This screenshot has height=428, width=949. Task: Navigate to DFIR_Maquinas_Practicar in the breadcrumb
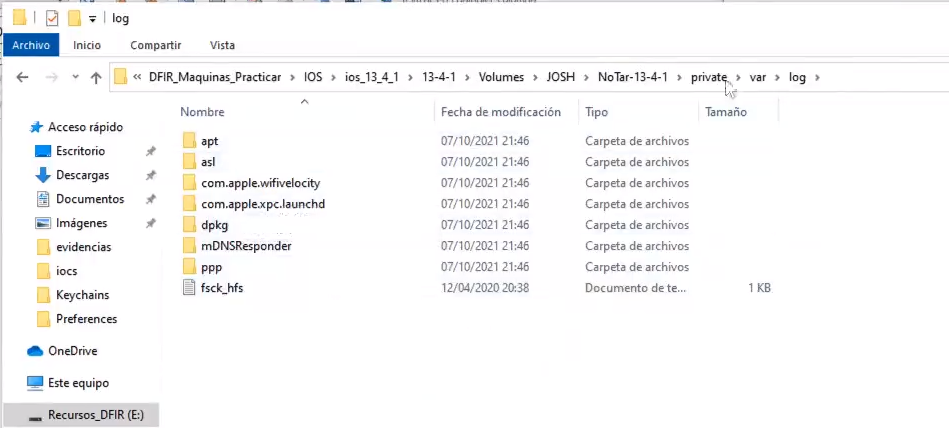pos(215,77)
